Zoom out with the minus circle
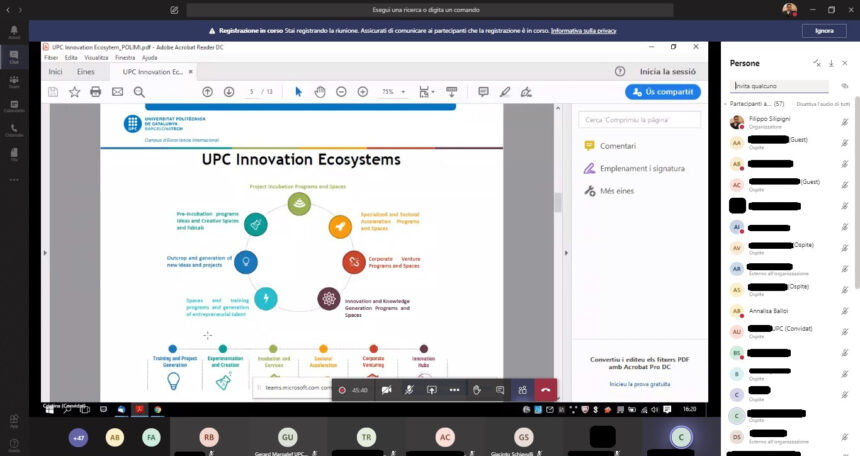The width and height of the screenshot is (860, 456). (x=341, y=92)
